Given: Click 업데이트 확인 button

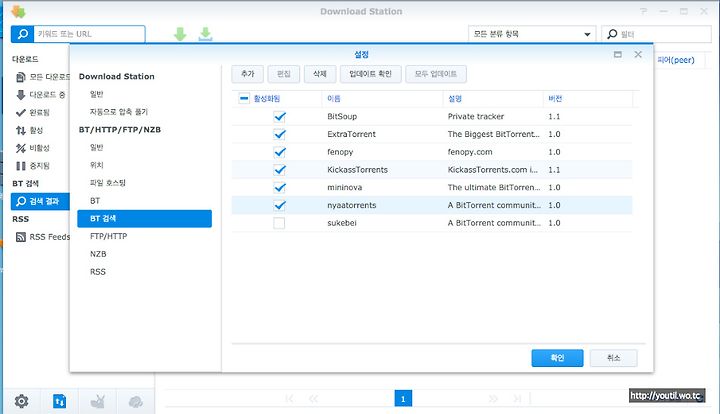Looking at the screenshot, I should [x=371, y=74].
